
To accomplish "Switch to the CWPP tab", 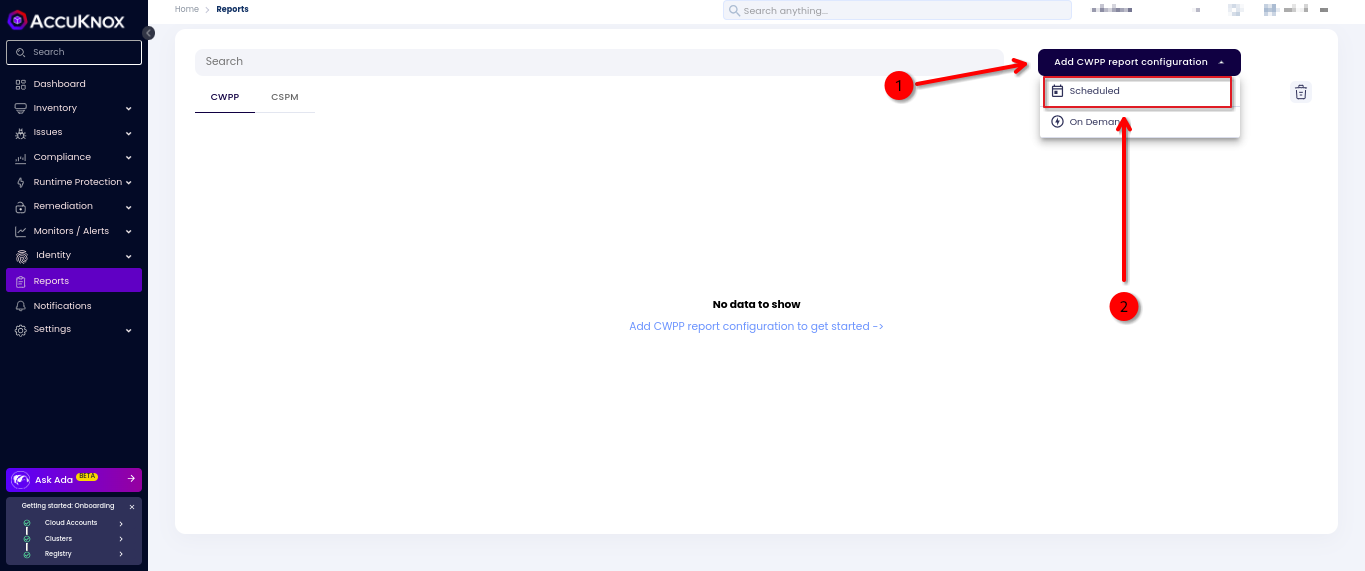I will [x=225, y=97].
